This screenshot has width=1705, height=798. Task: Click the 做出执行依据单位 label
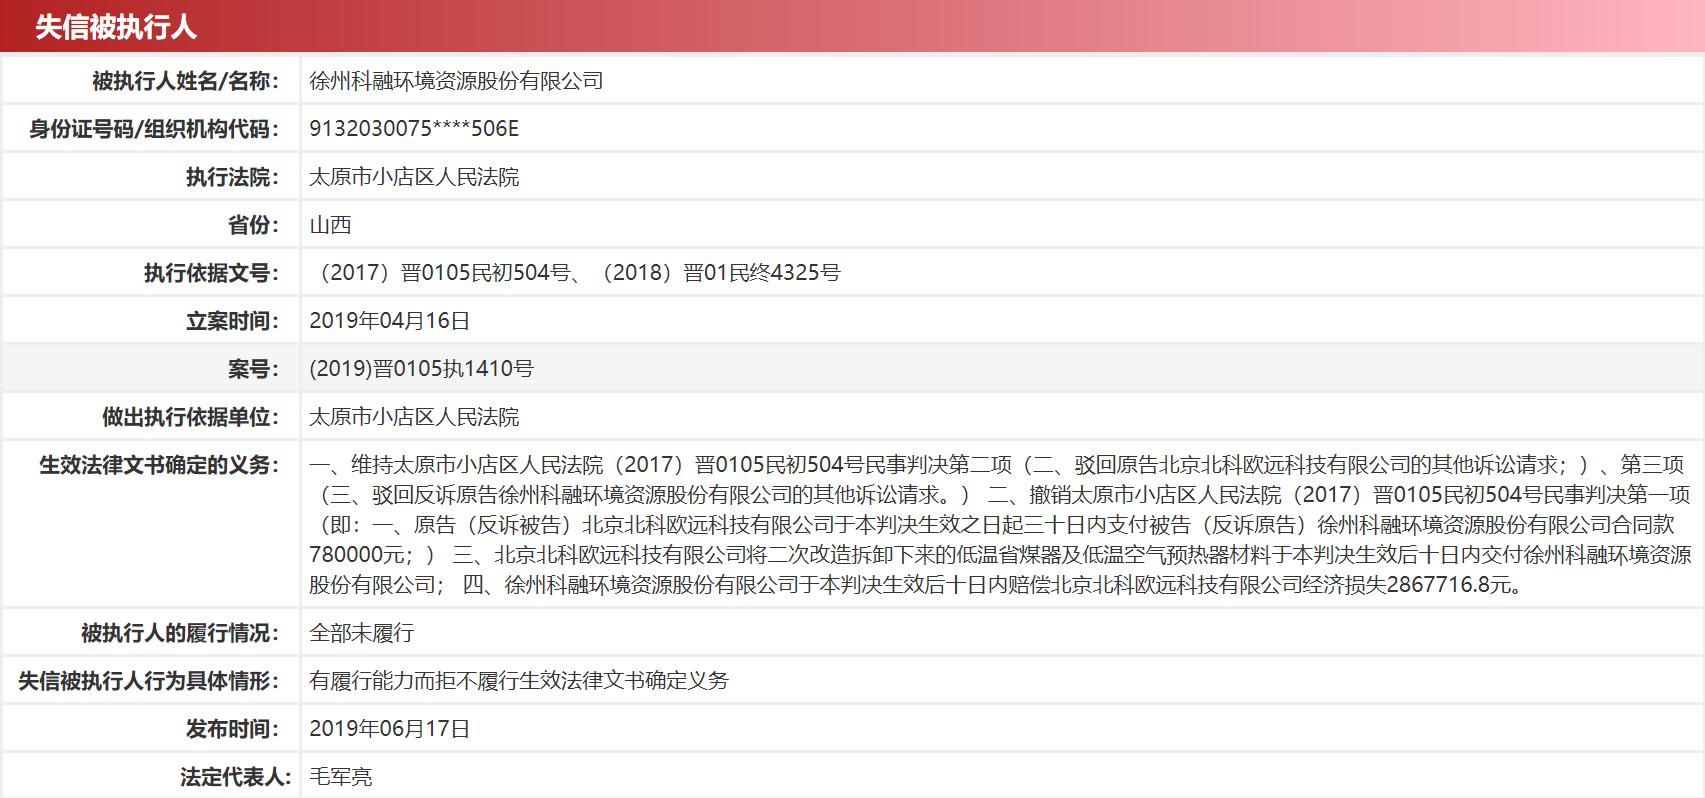tap(191, 417)
